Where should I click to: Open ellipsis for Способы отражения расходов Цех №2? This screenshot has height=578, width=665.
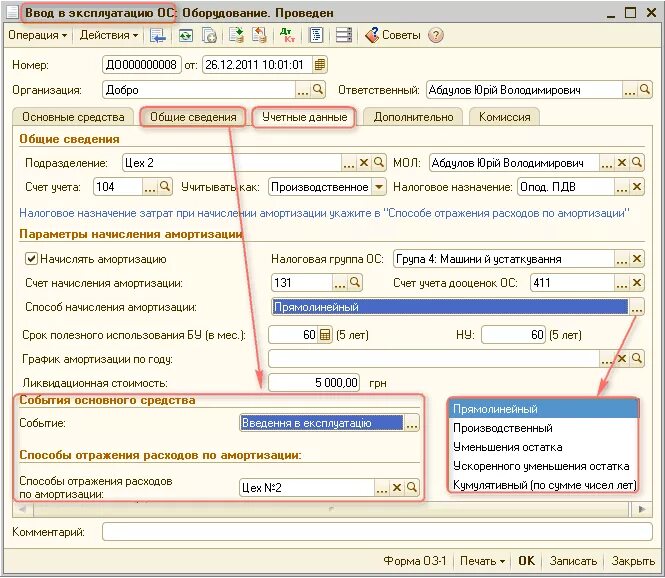(382, 488)
